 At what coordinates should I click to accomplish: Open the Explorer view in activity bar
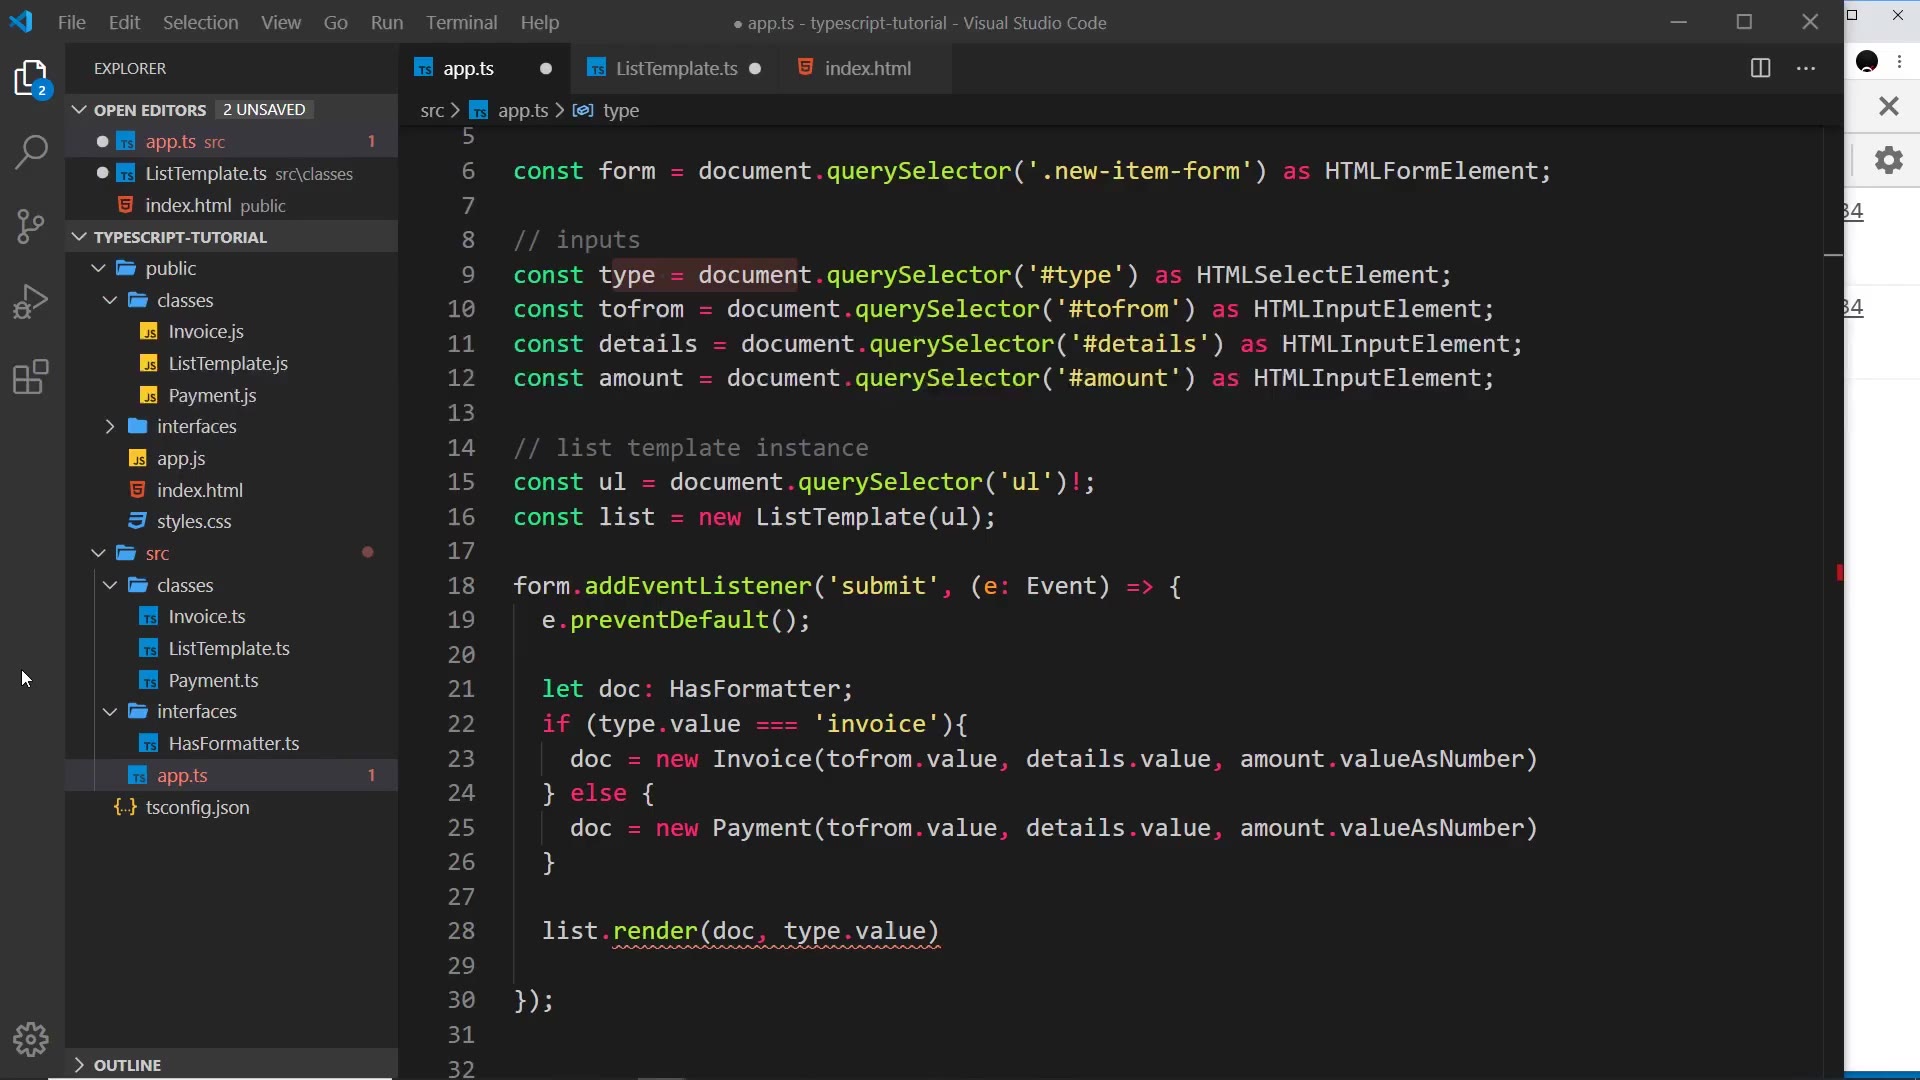click(31, 80)
